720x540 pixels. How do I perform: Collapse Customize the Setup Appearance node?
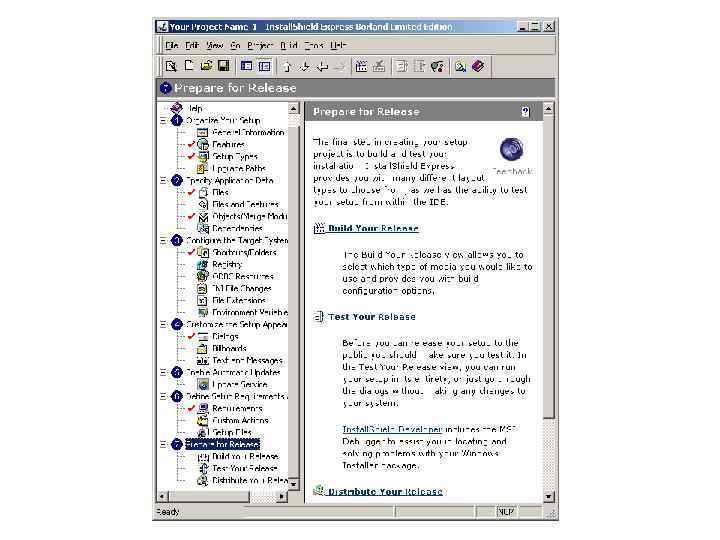click(163, 325)
